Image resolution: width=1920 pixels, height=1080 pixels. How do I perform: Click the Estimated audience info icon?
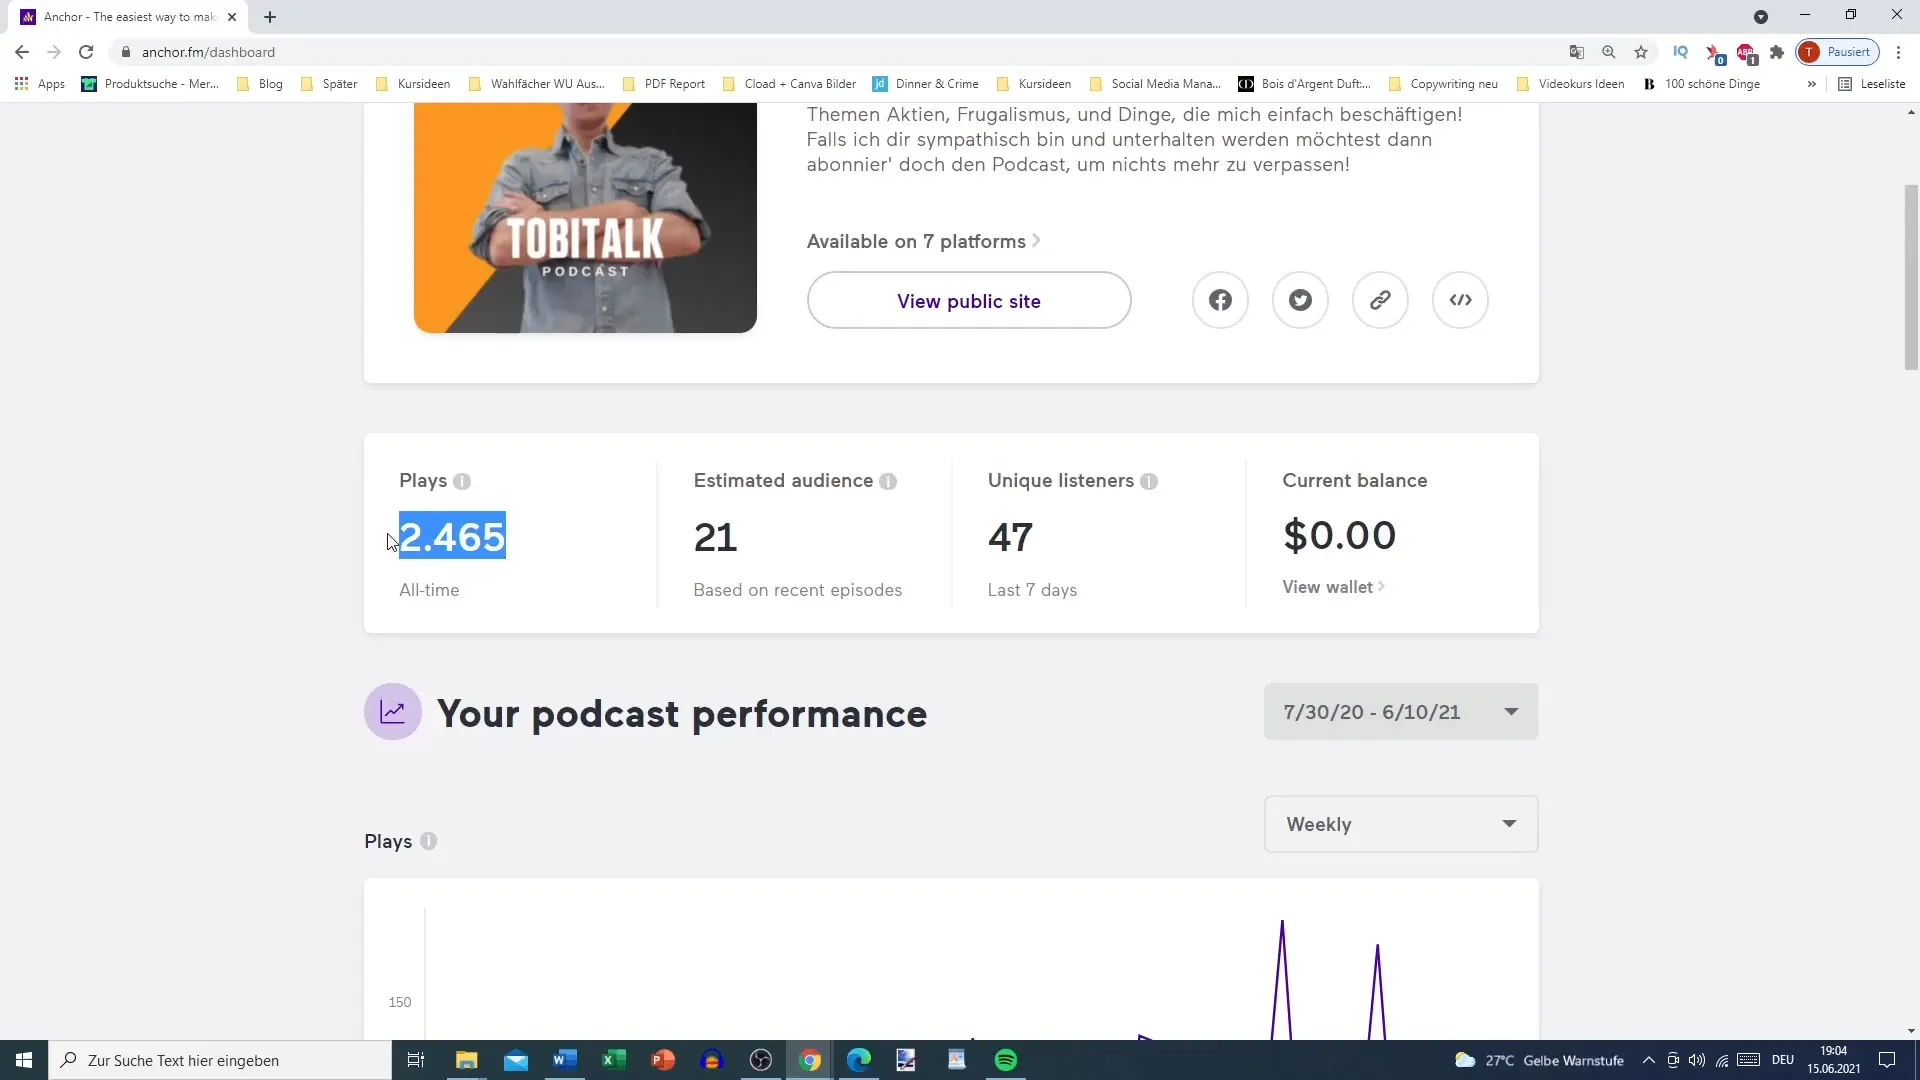tap(889, 481)
